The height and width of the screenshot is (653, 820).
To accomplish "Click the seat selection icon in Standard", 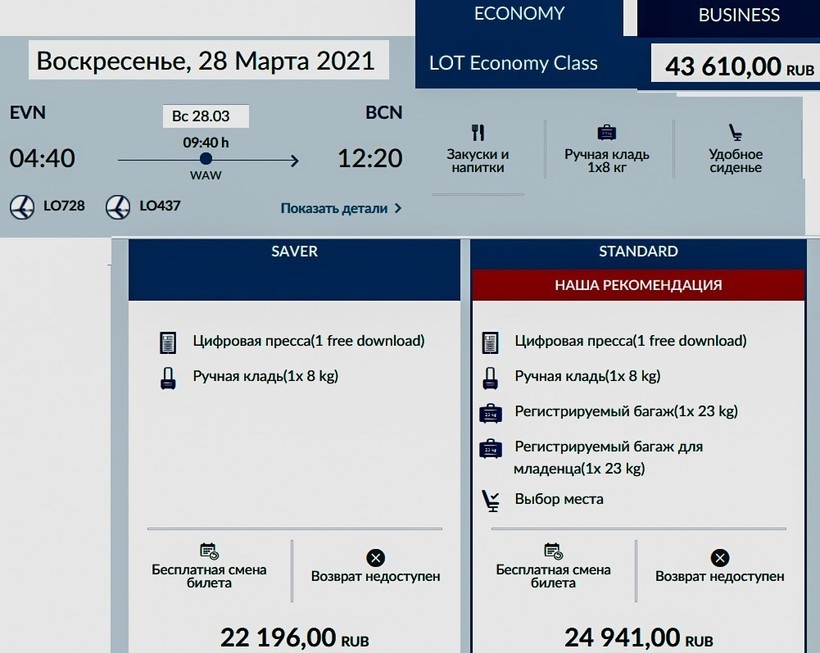I will click(491, 499).
